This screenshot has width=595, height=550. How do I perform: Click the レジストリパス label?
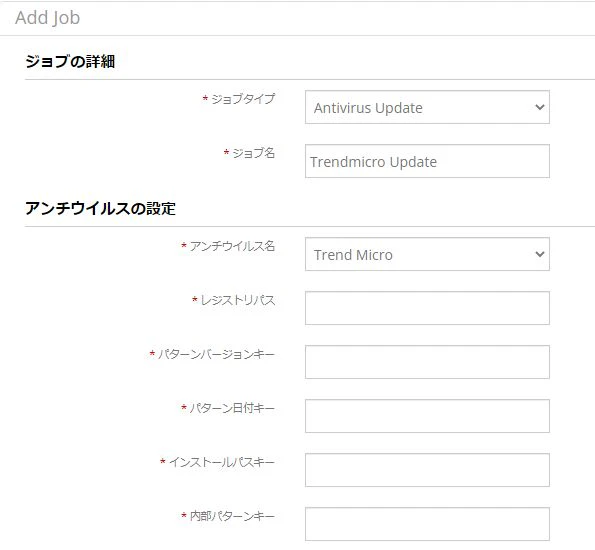[238, 300]
